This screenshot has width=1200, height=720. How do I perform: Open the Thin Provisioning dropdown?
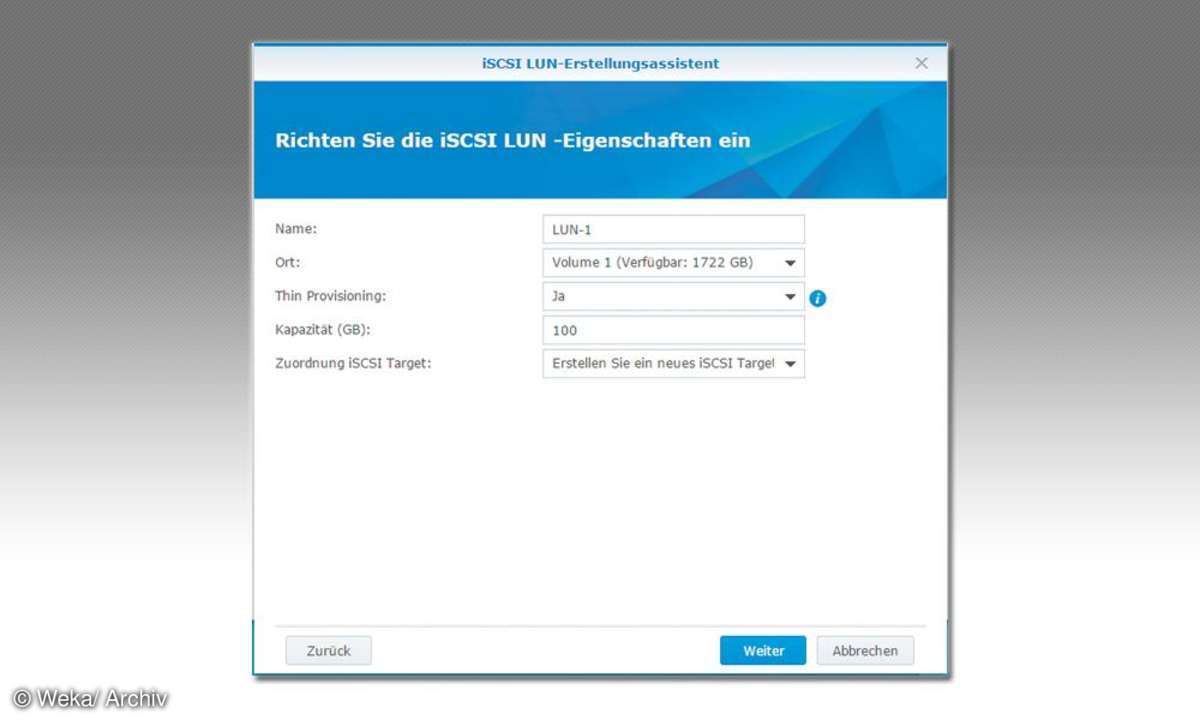(673, 297)
